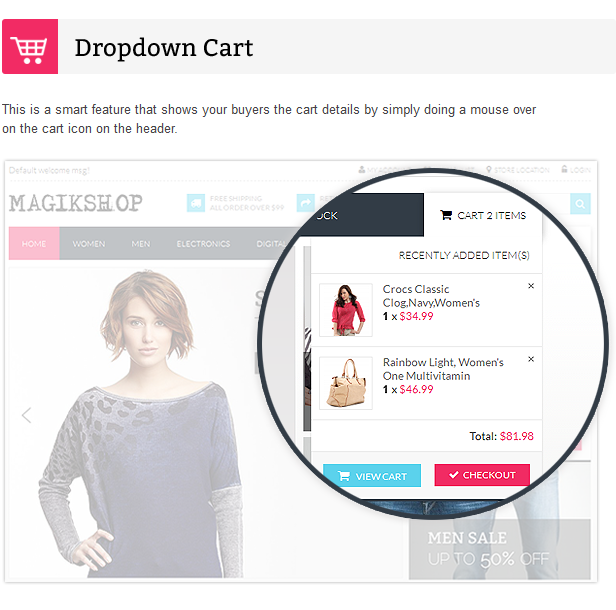
Task: Click the View Cart button
Action: tap(372, 476)
